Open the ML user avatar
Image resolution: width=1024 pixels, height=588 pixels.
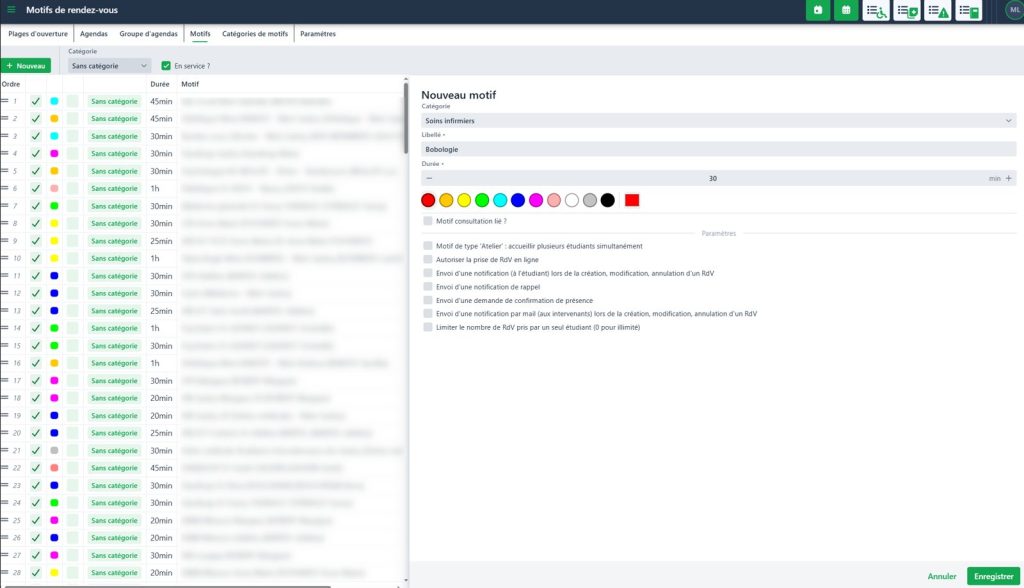pos(1015,10)
